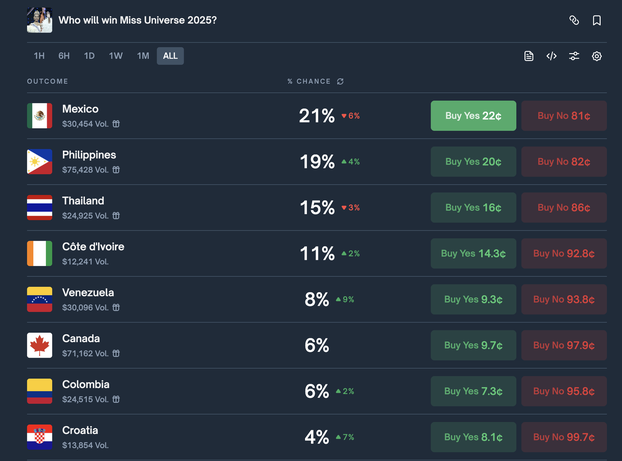Buy No on Côte d'Ivoire
Image resolution: width=622 pixels, height=461 pixels.
pyautogui.click(x=563, y=254)
